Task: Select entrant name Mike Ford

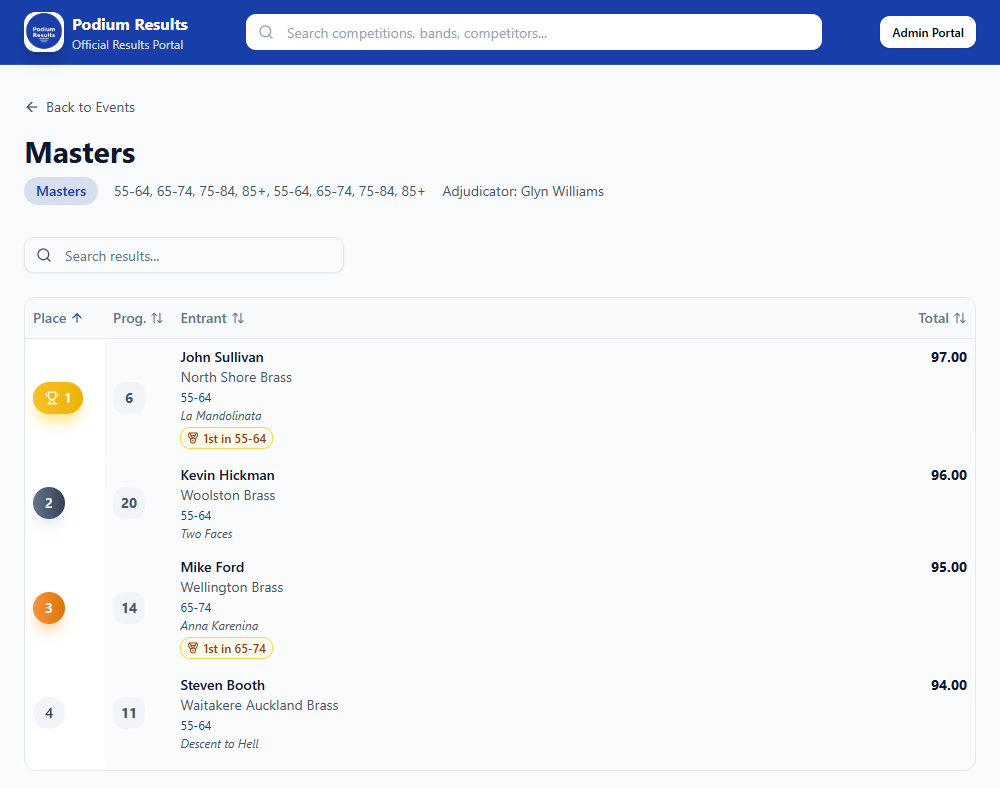Action: (x=212, y=567)
